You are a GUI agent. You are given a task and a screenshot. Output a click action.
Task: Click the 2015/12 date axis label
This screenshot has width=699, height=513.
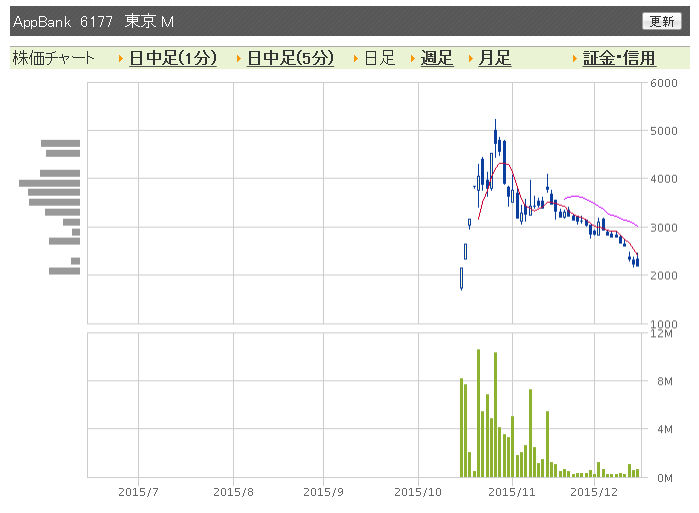tap(594, 492)
